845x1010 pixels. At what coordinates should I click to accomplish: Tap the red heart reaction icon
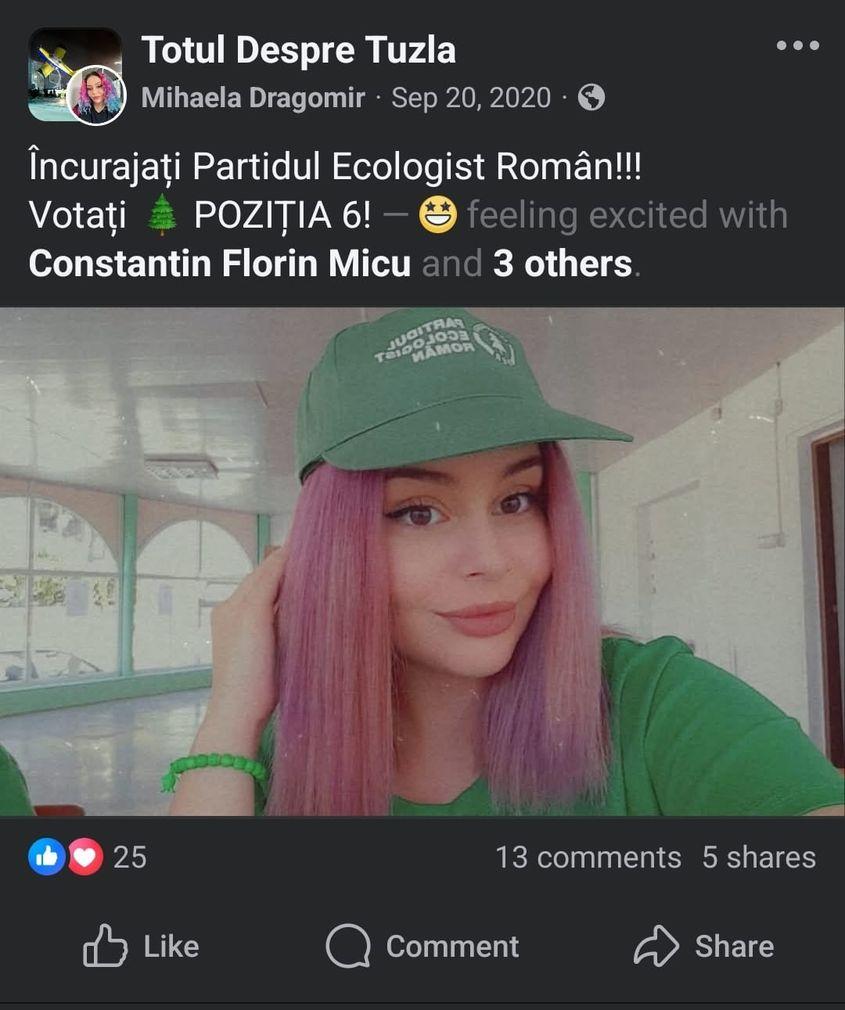(x=84, y=857)
